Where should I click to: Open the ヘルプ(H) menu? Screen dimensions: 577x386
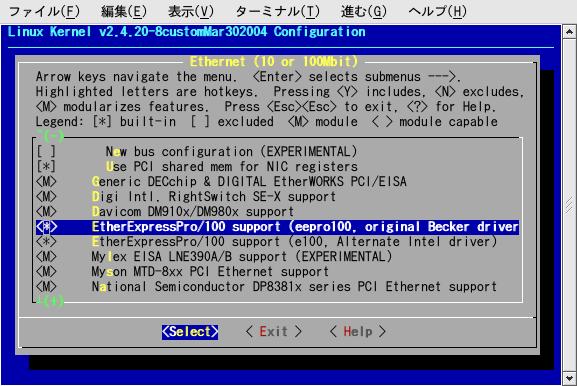coord(437,11)
